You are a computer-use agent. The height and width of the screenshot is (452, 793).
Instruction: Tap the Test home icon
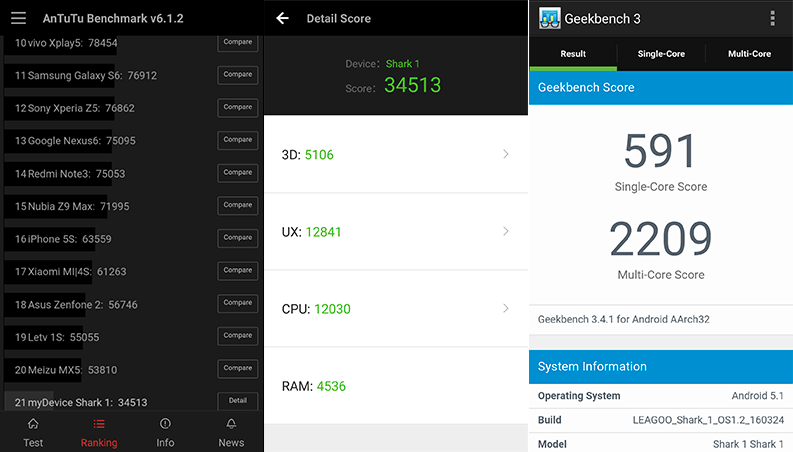[33, 424]
